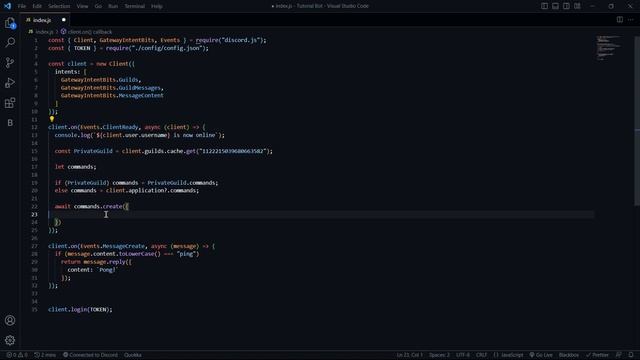Click the 'require("discord.js")' text on line 1

click(230, 40)
